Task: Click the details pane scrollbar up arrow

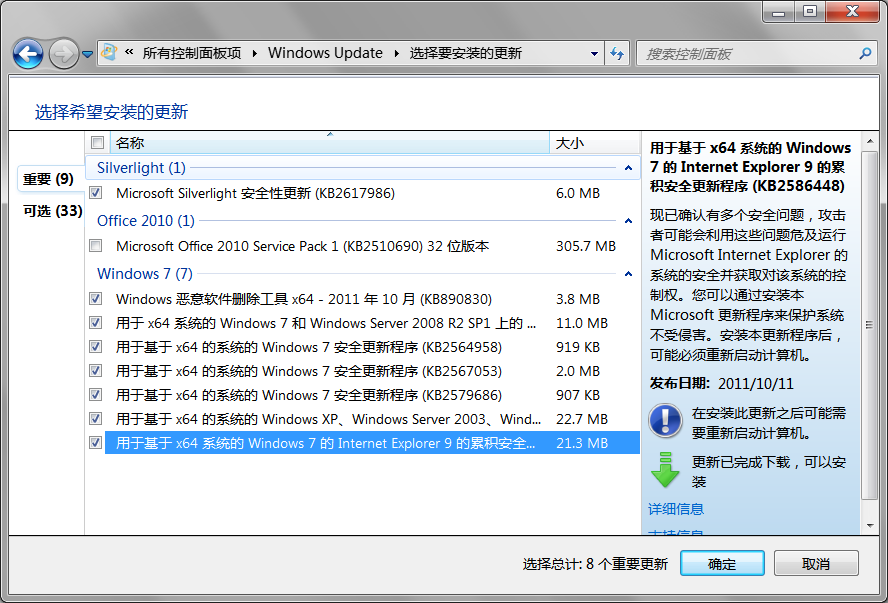Action: coord(870,141)
